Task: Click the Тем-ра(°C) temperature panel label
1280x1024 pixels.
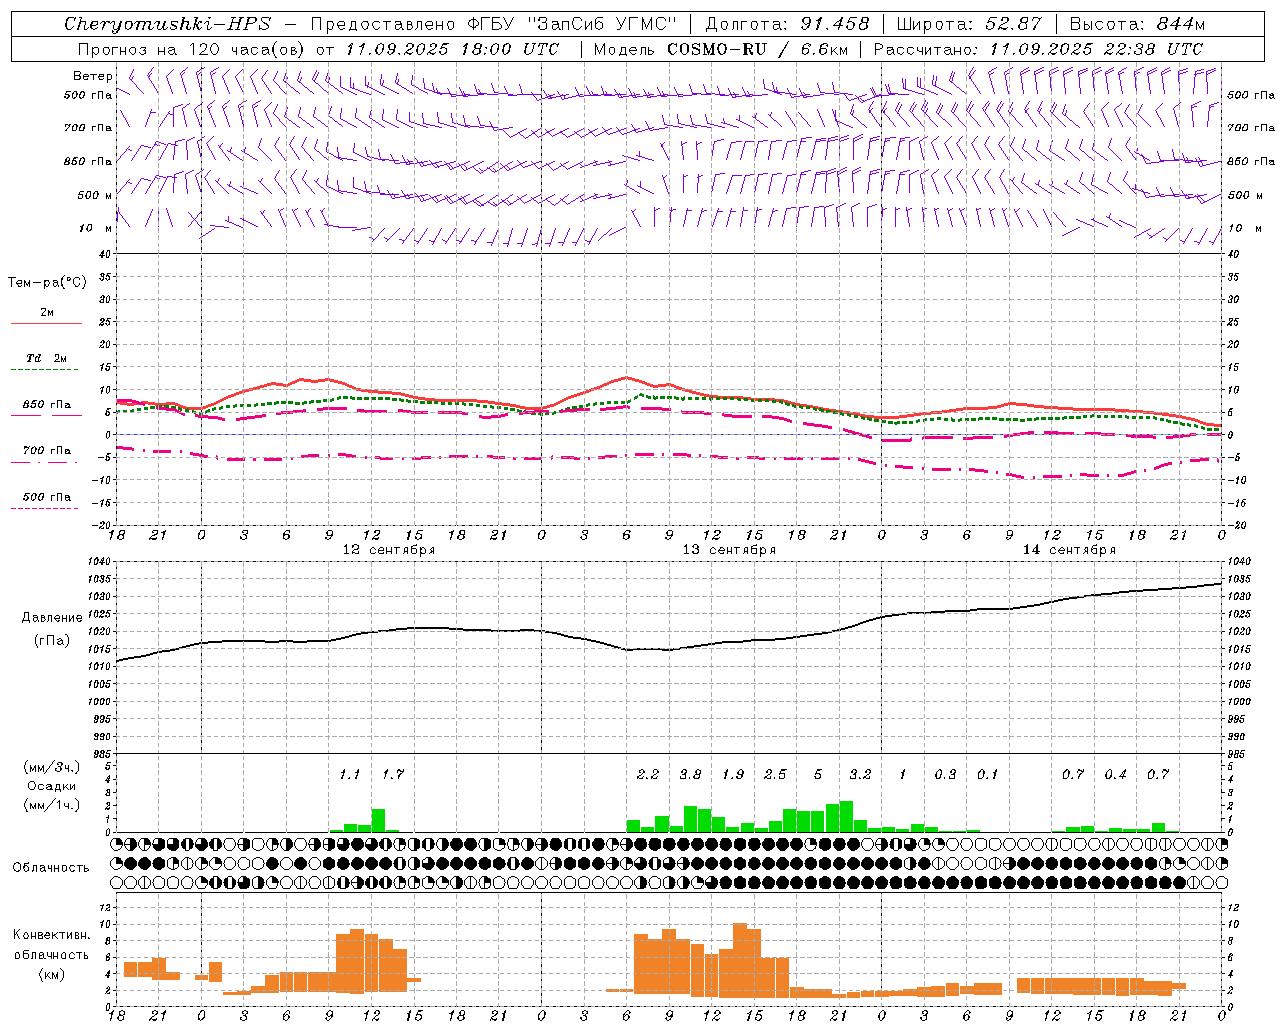Action: [47, 283]
